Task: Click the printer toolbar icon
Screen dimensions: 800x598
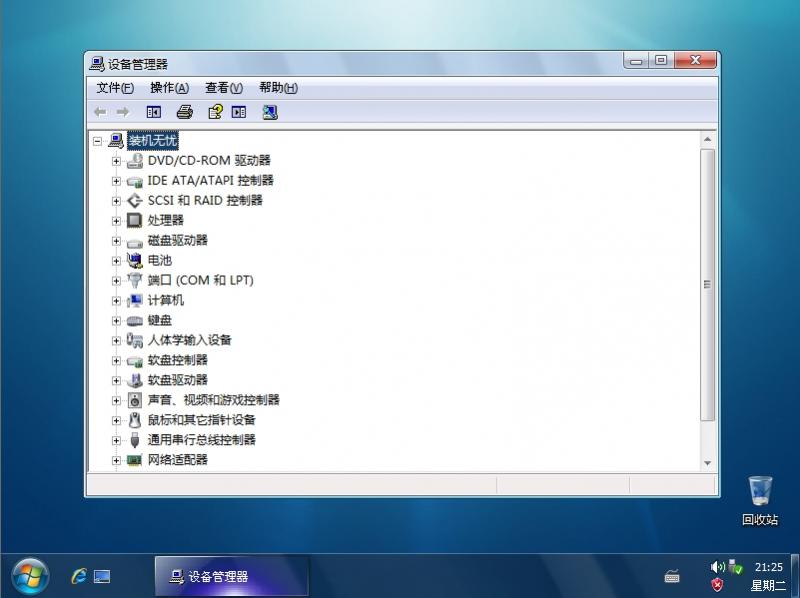Action: (184, 112)
